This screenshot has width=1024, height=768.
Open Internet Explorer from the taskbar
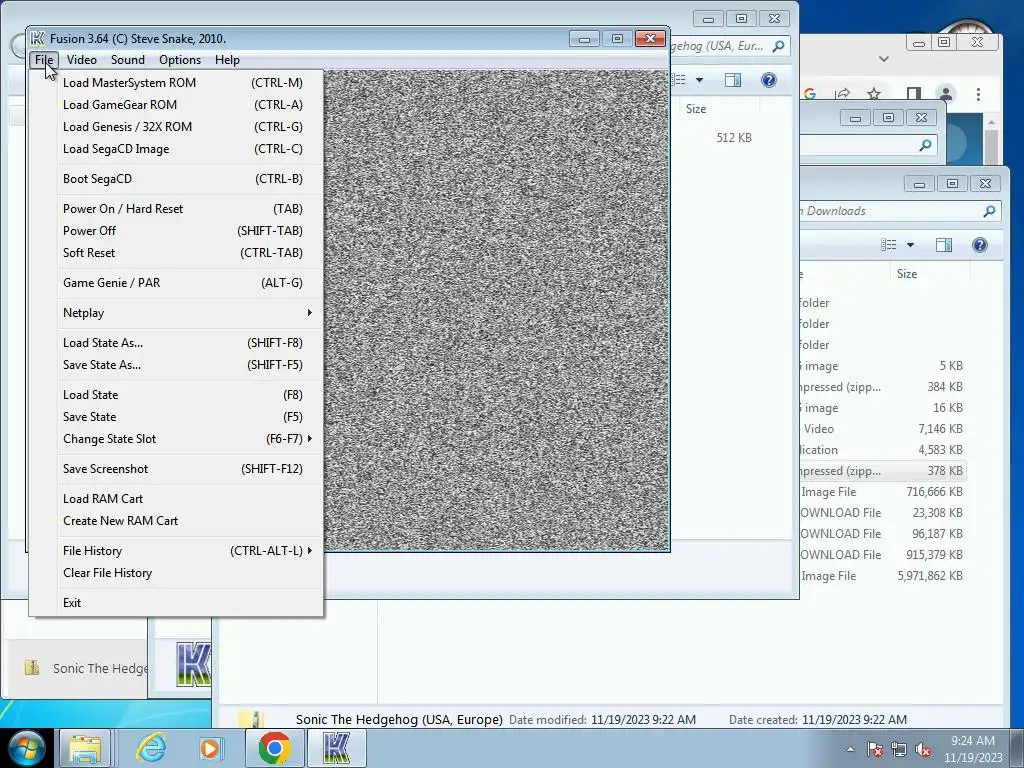tap(151, 748)
